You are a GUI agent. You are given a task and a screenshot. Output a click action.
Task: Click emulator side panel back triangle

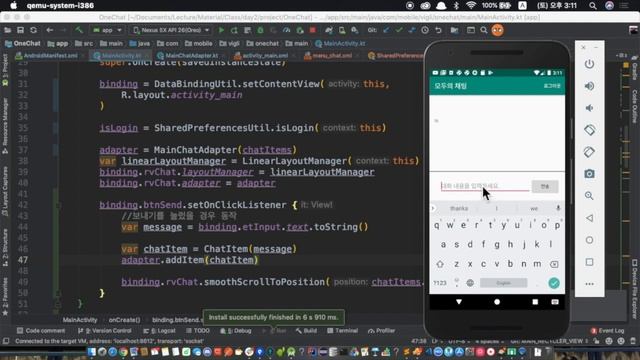click(589, 218)
